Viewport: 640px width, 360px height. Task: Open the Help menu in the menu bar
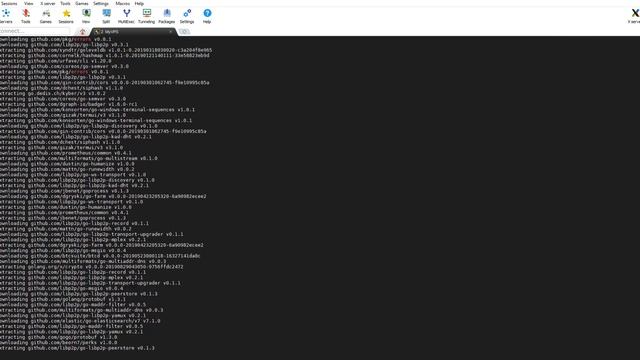(x=139, y=3)
